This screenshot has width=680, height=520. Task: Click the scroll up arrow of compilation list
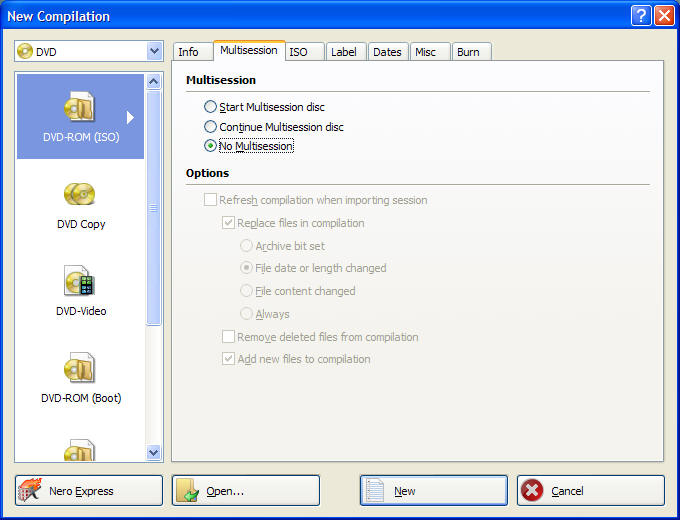click(154, 82)
